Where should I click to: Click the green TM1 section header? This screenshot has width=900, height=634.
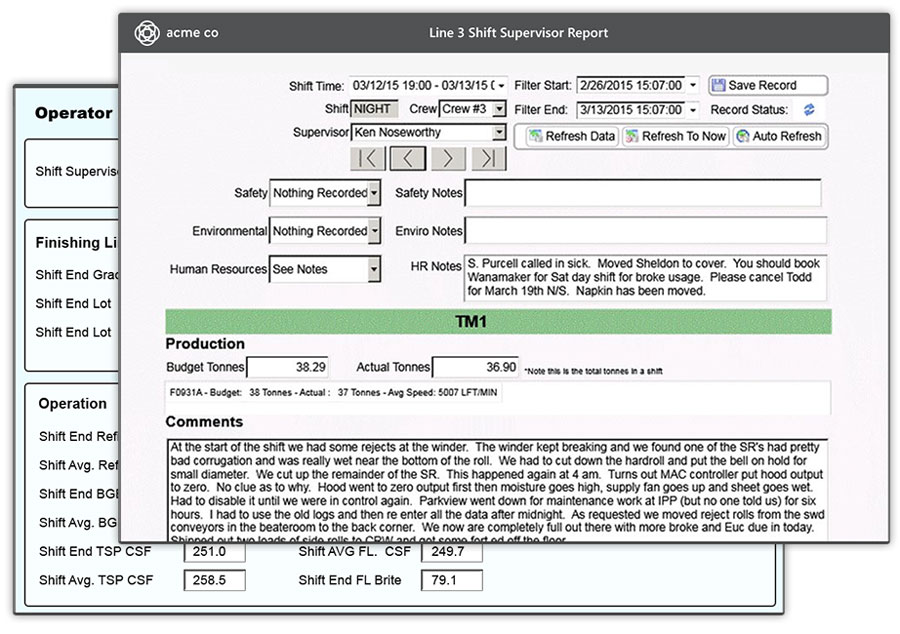click(x=498, y=321)
